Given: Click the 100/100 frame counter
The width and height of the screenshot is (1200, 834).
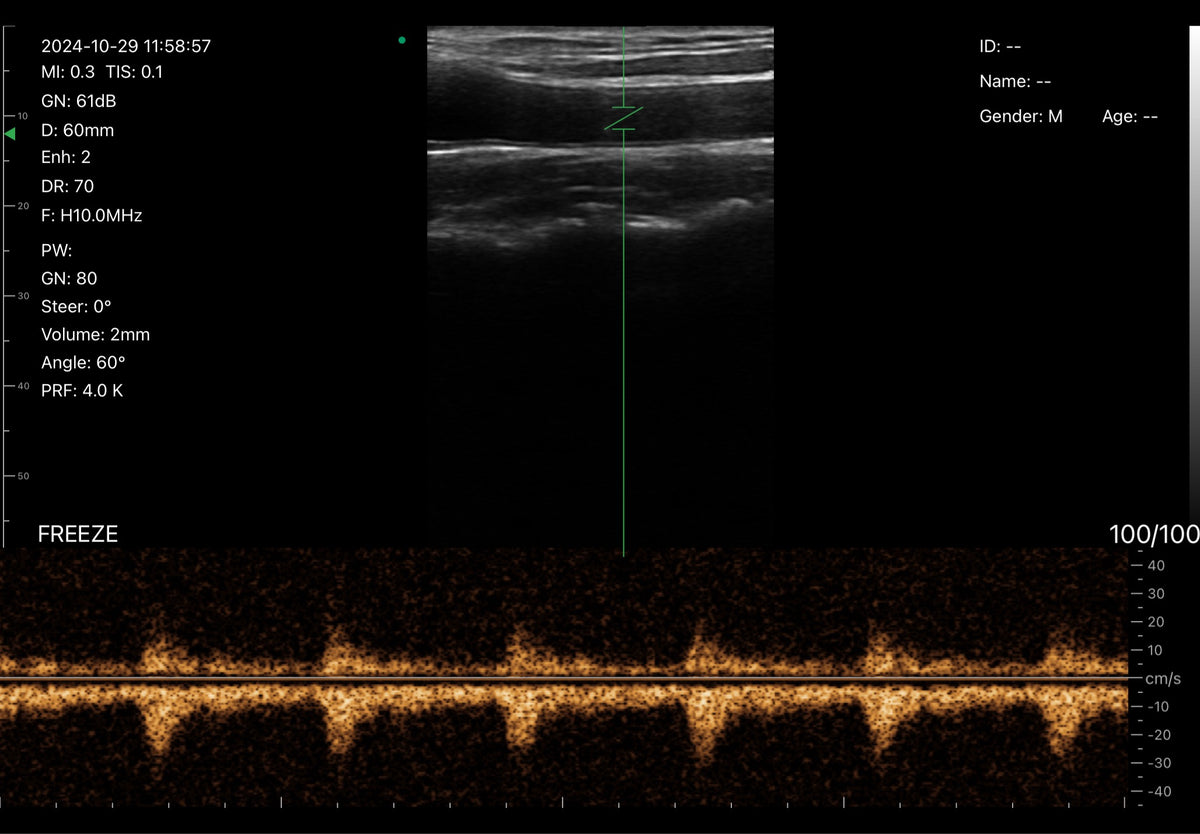Looking at the screenshot, I should point(1154,535).
